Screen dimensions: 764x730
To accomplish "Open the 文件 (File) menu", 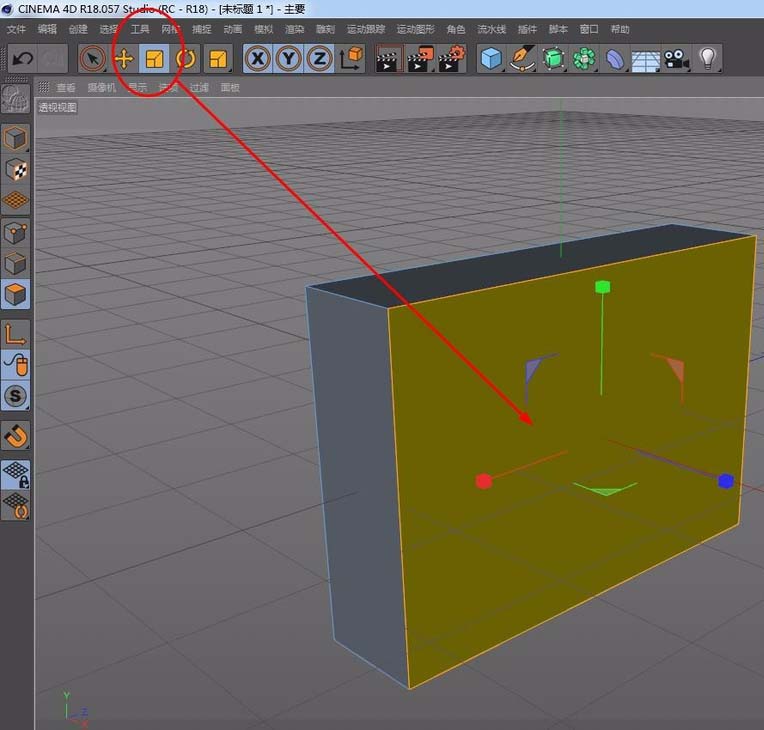I will tap(17, 30).
